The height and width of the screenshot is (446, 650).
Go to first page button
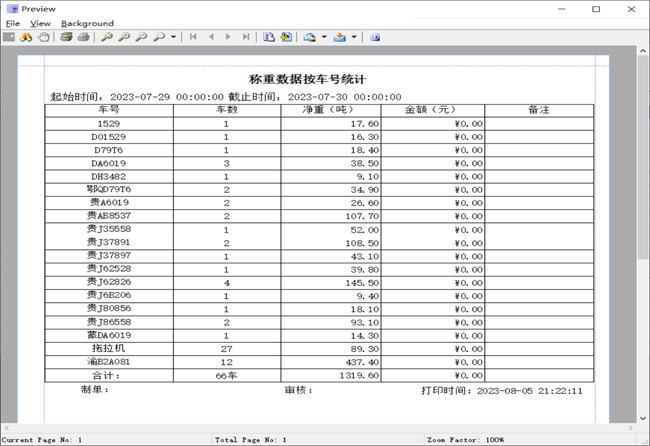(x=193, y=37)
